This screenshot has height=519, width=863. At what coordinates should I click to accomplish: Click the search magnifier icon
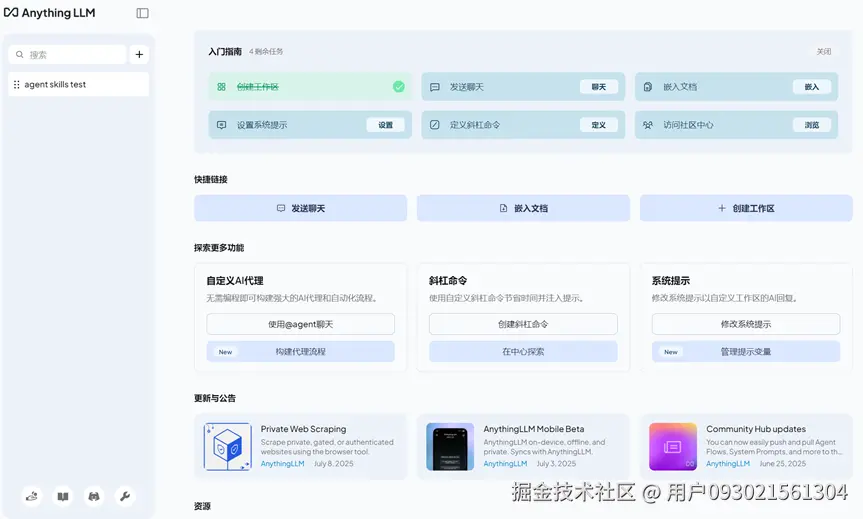pos(19,54)
